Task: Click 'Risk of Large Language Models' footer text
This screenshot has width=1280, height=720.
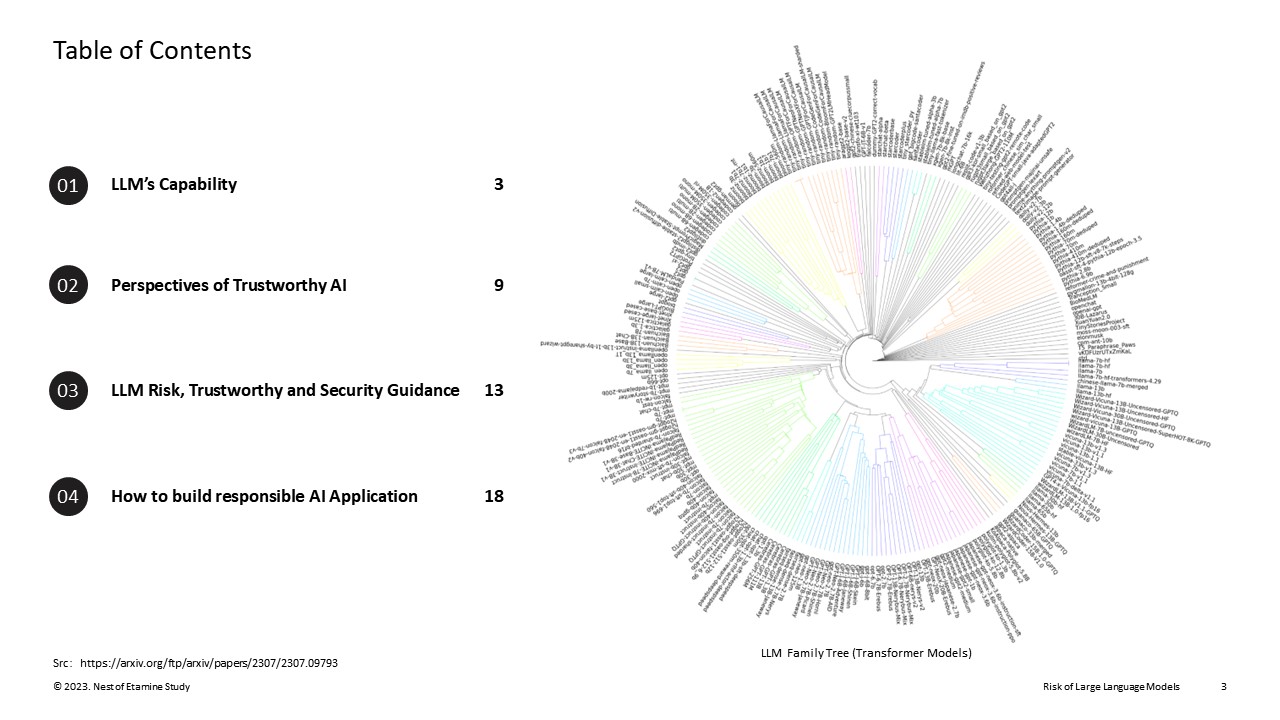Action: [x=1111, y=687]
